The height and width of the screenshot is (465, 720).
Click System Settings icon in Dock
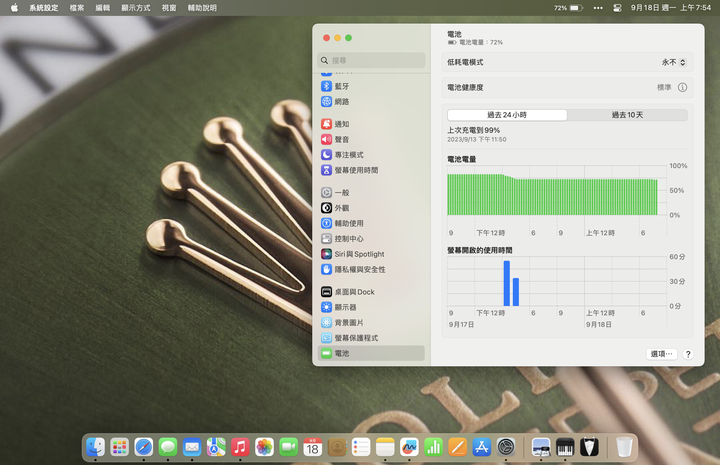(506, 447)
